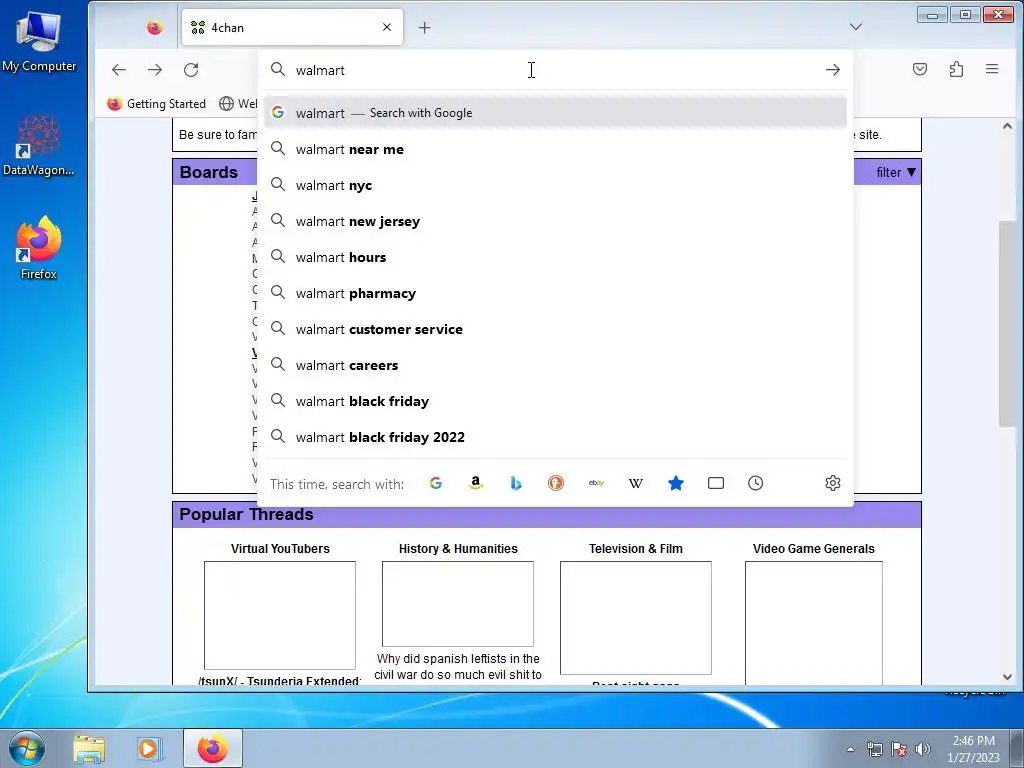The height and width of the screenshot is (768, 1024).
Task: Open the History & Humanities thread heading
Action: tap(458, 549)
